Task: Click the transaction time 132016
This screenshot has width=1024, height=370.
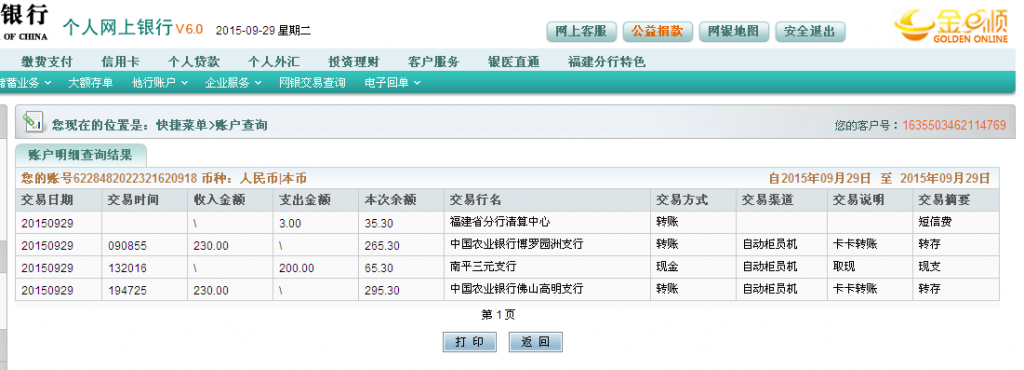Action: click(127, 268)
